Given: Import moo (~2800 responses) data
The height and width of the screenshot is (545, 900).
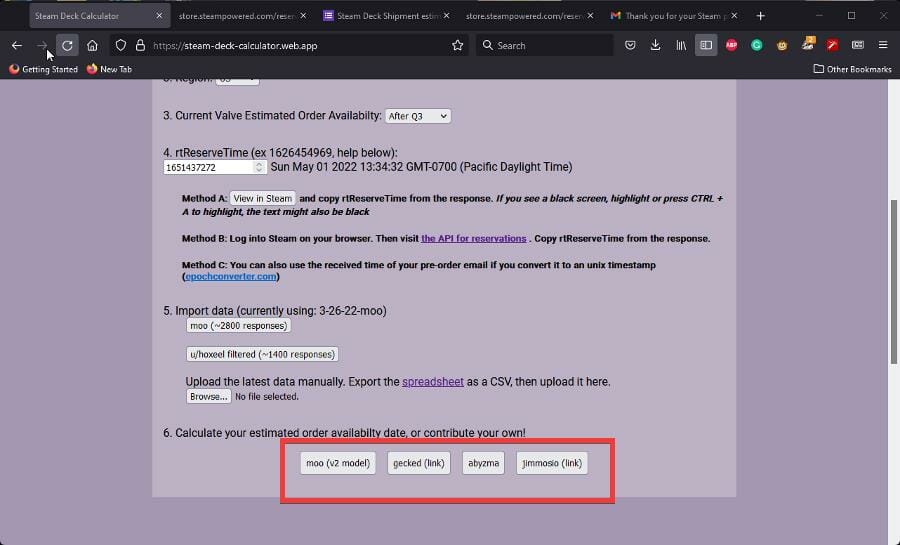Looking at the screenshot, I should click(x=238, y=326).
